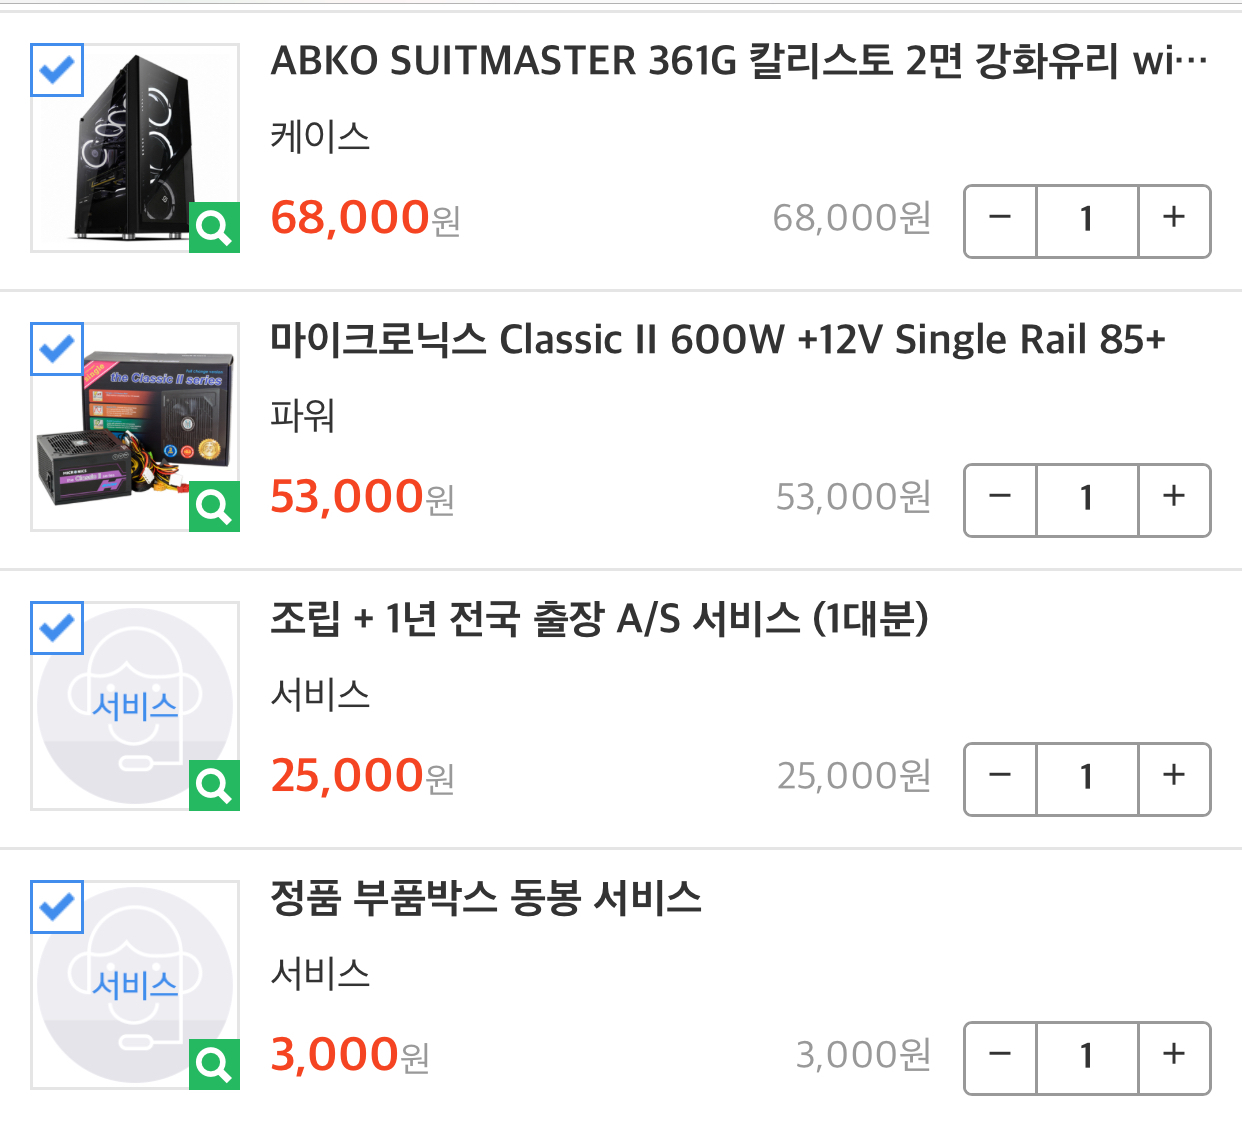This screenshot has height=1125, width=1242.
Task: Open 마이크로닉스 Classic II 600W product link
Action: 717,341
